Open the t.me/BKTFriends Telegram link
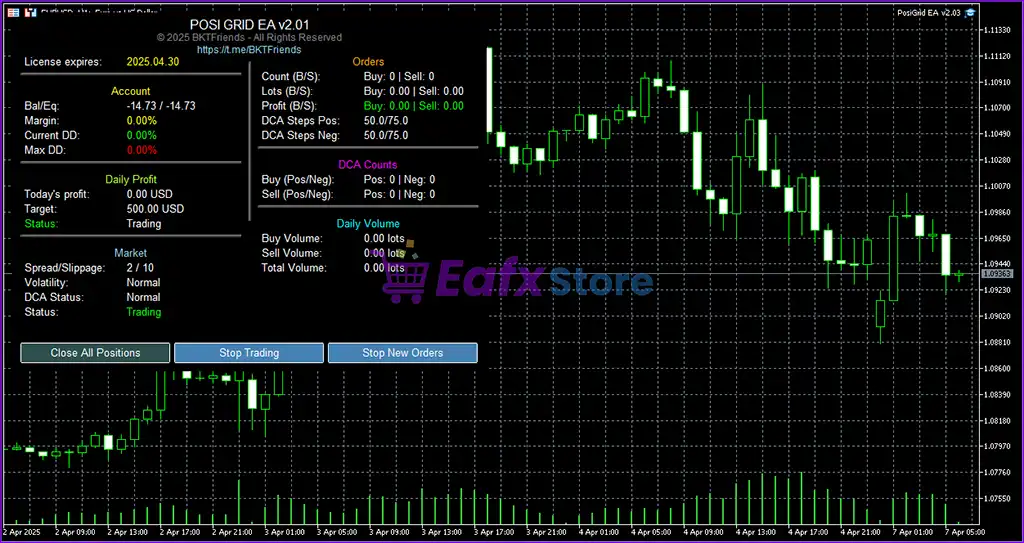Viewport: 1024px width, 543px height. 248,49
